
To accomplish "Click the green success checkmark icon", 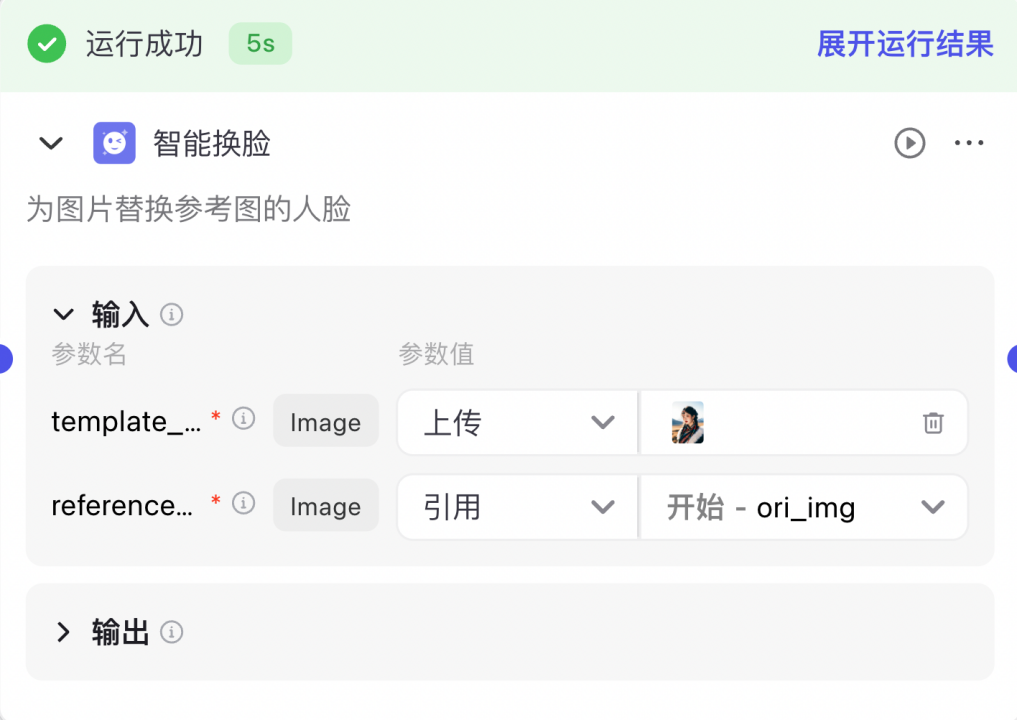I will pyautogui.click(x=46, y=44).
